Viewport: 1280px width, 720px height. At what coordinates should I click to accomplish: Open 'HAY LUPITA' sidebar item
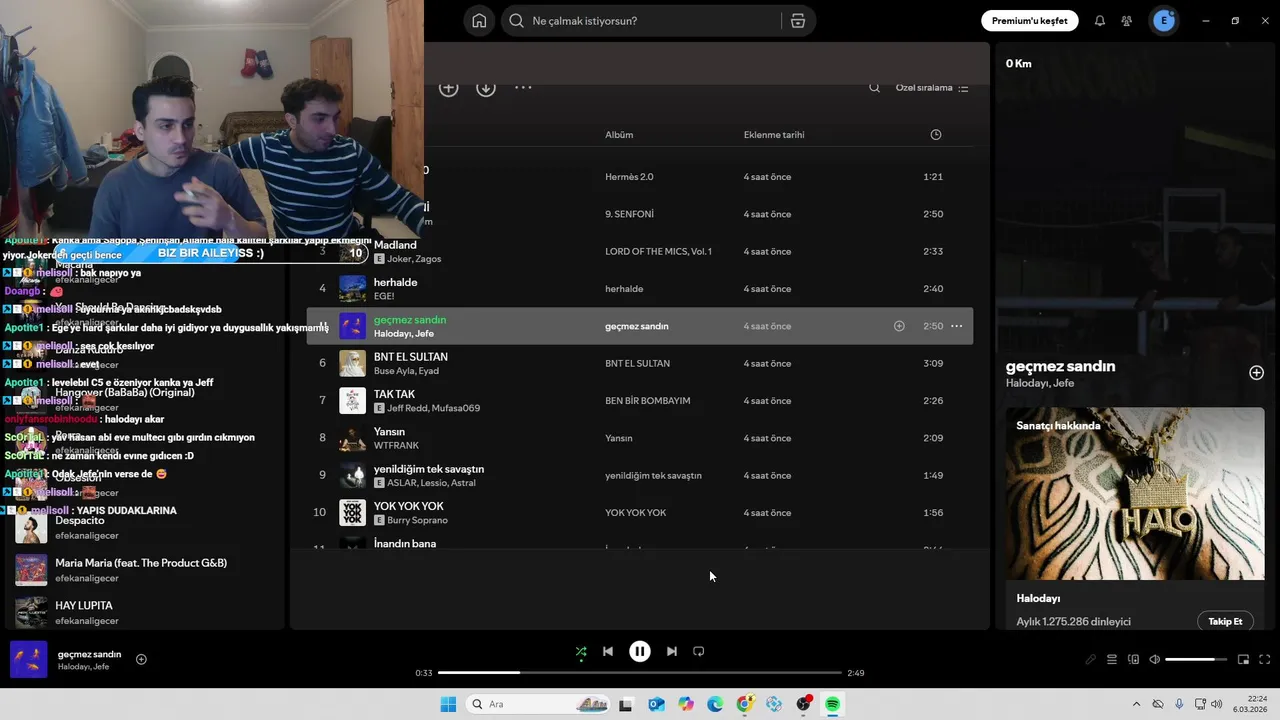pos(84,606)
